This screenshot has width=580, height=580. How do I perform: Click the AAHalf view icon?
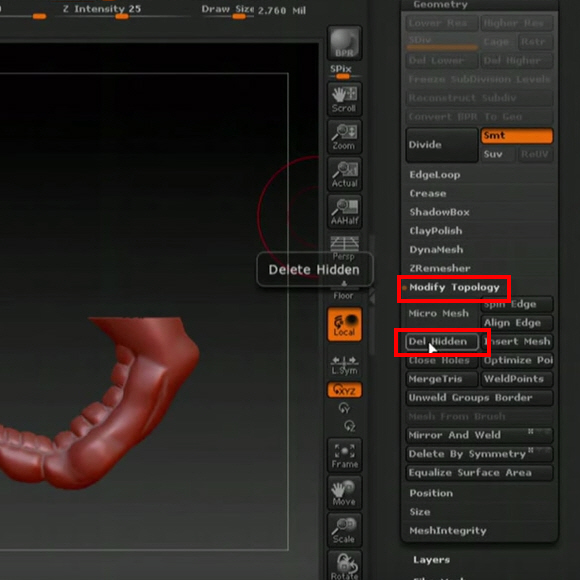click(x=344, y=212)
